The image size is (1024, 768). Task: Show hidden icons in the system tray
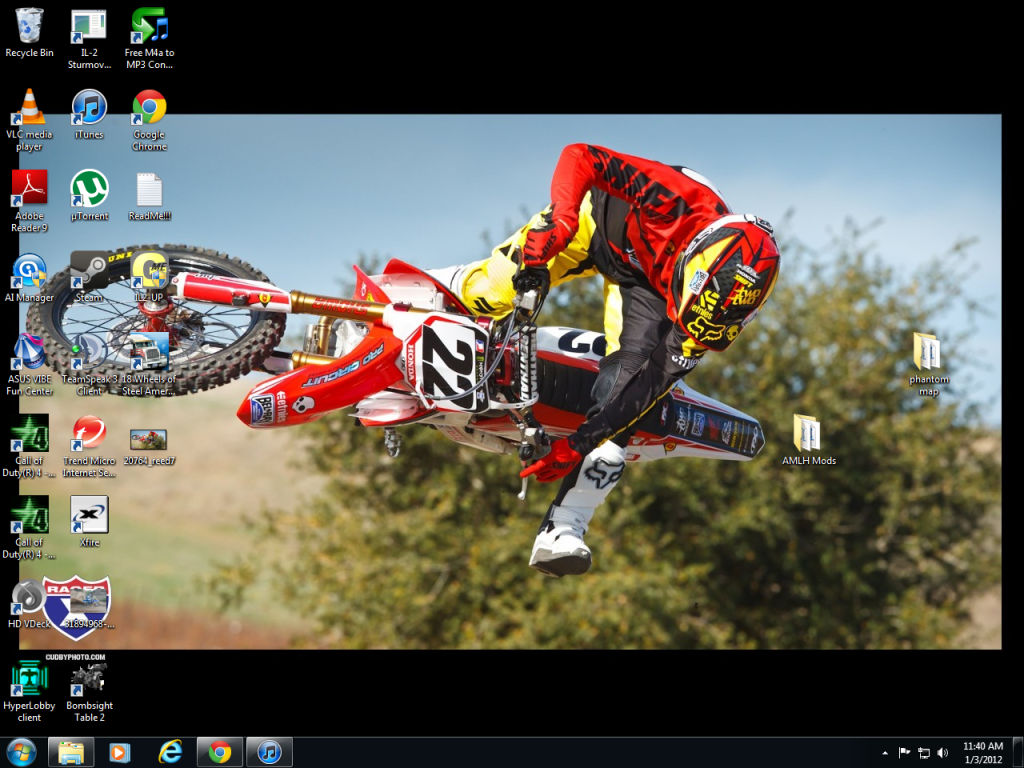pos(884,752)
